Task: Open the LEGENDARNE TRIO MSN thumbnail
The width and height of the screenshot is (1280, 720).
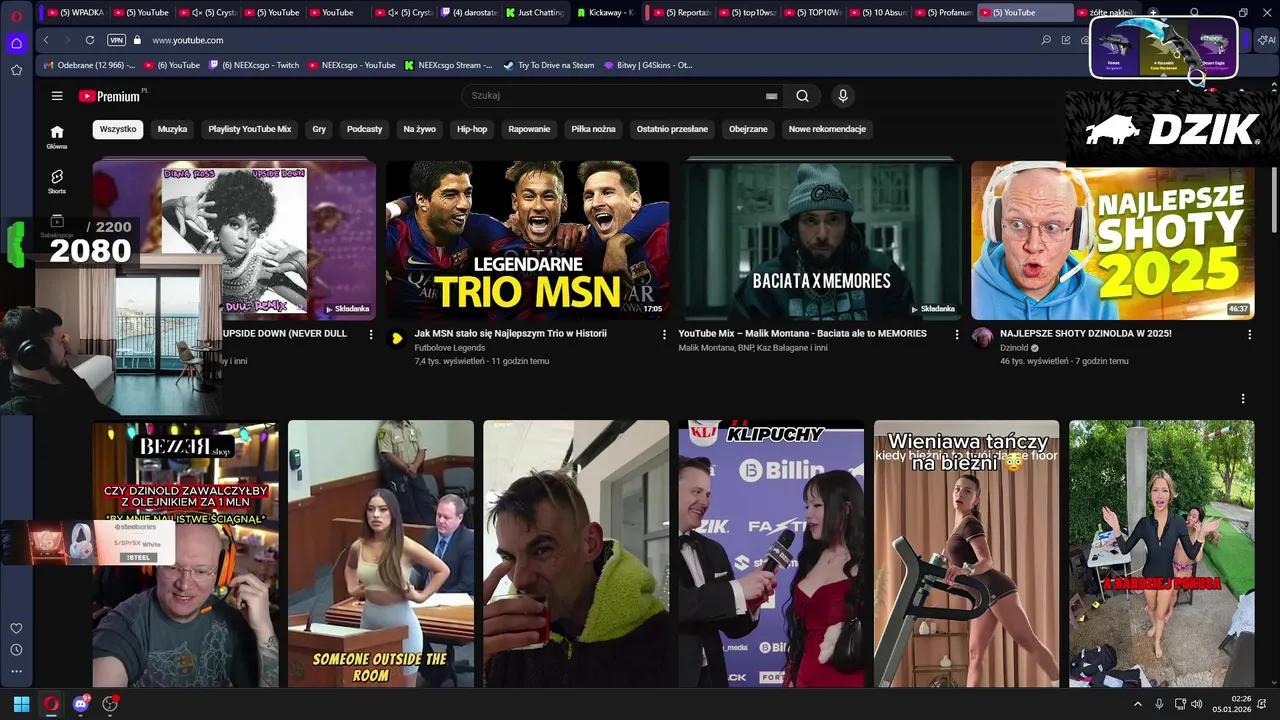Action: [528, 240]
